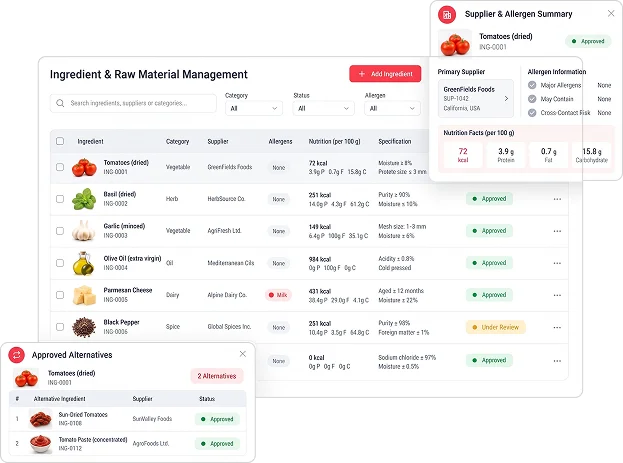Open the three-dot menu for Black Pepper

tap(557, 327)
